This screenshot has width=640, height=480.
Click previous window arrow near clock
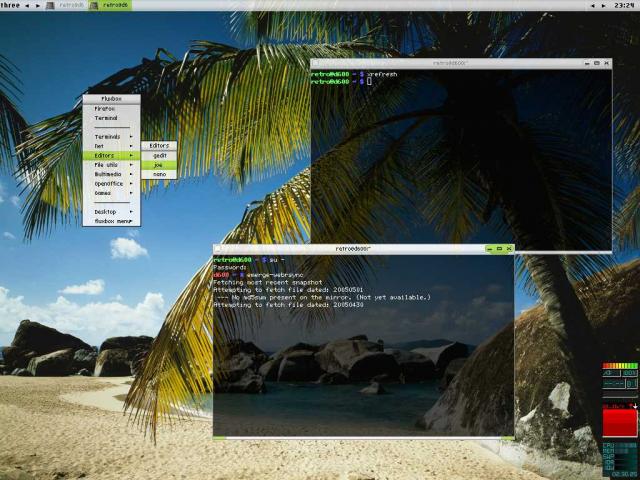pos(593,6)
